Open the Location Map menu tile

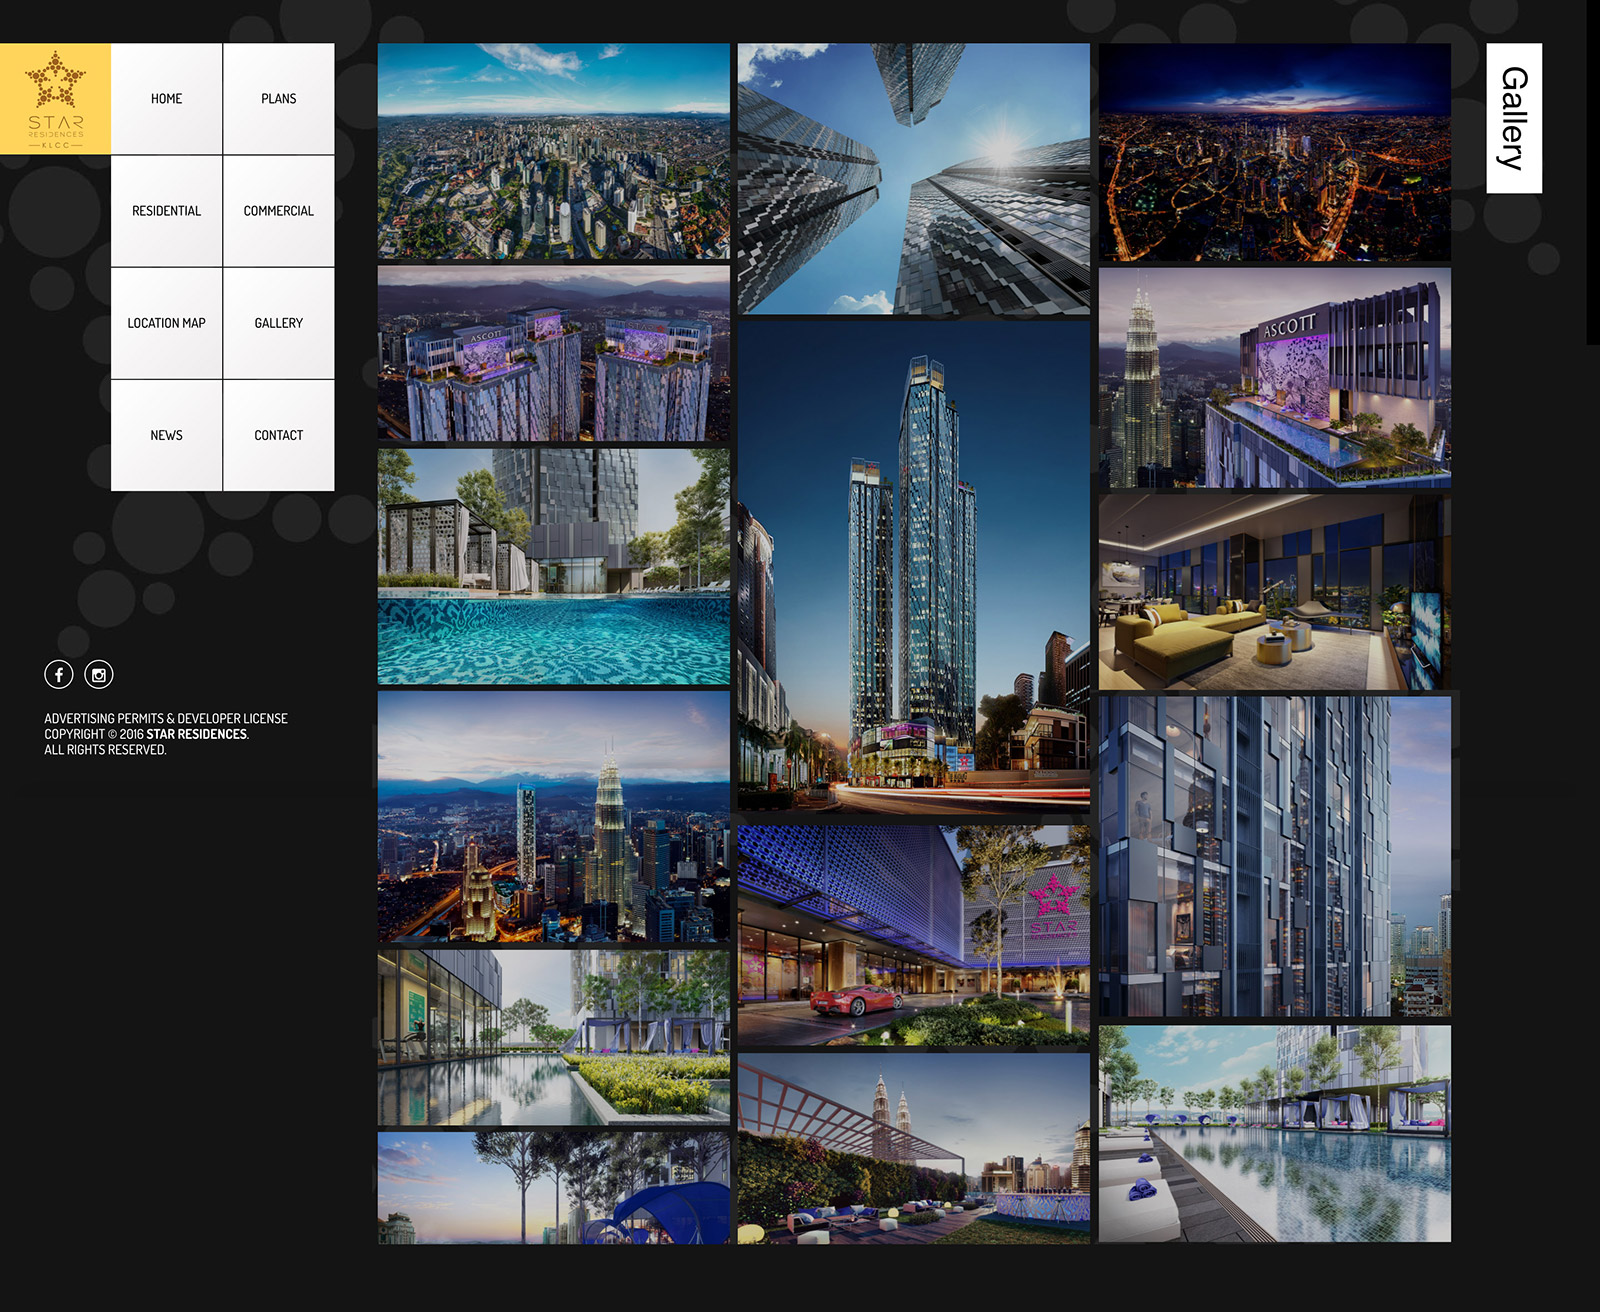(167, 323)
